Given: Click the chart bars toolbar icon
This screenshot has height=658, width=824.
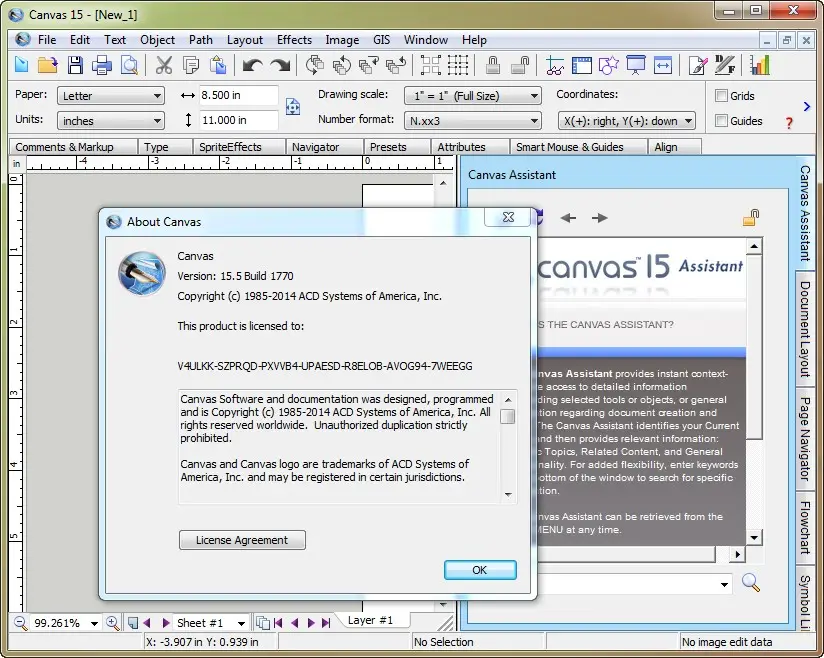Looking at the screenshot, I should pos(759,65).
